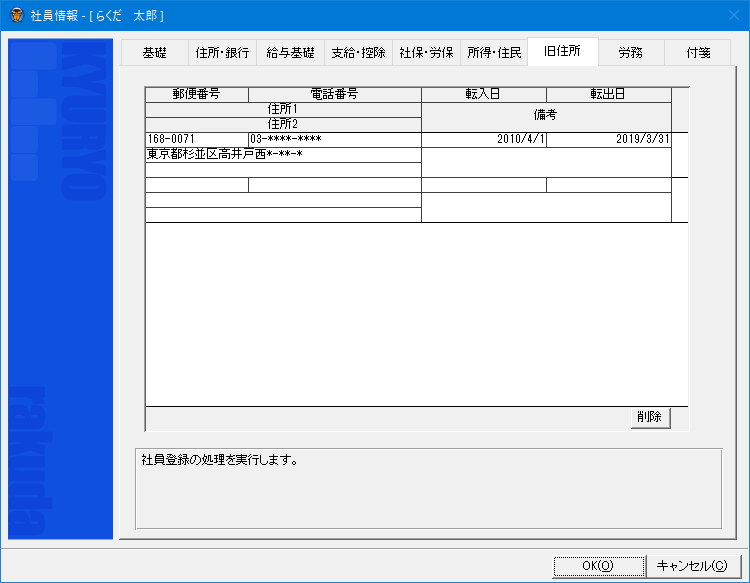Click move-out date 2019/3/31

609,140
